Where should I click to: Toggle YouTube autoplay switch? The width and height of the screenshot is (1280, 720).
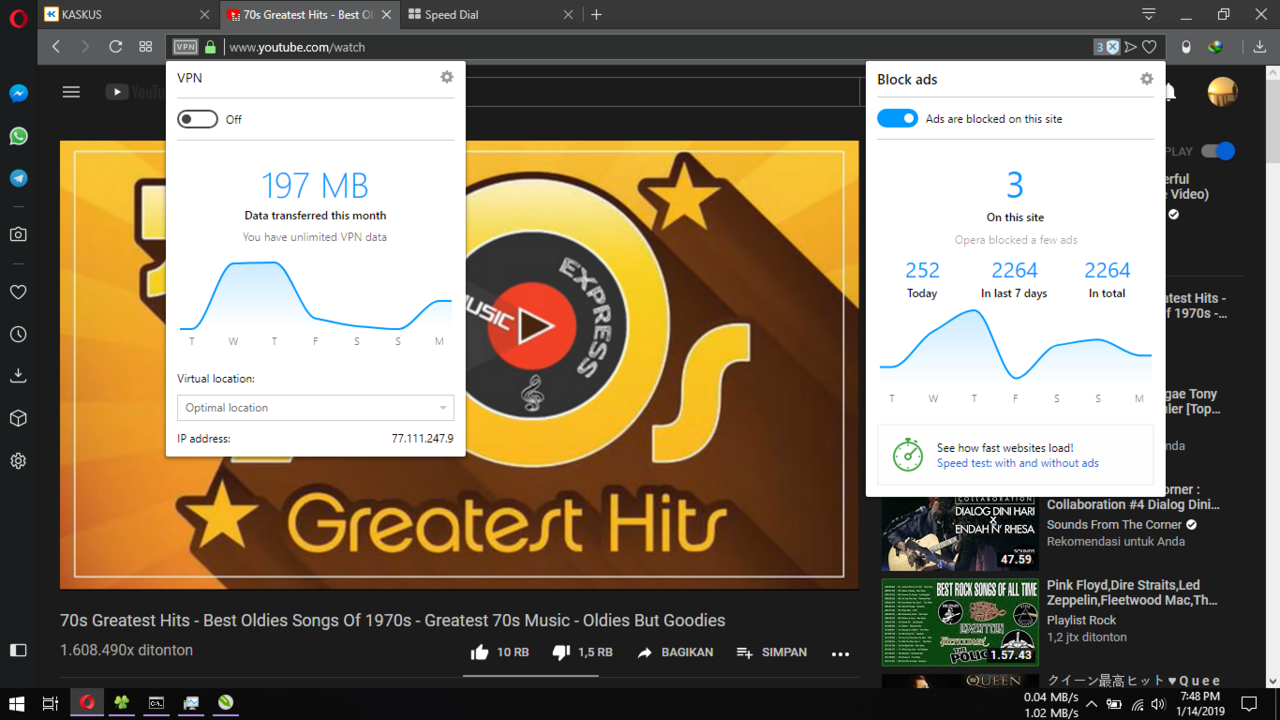point(1218,151)
